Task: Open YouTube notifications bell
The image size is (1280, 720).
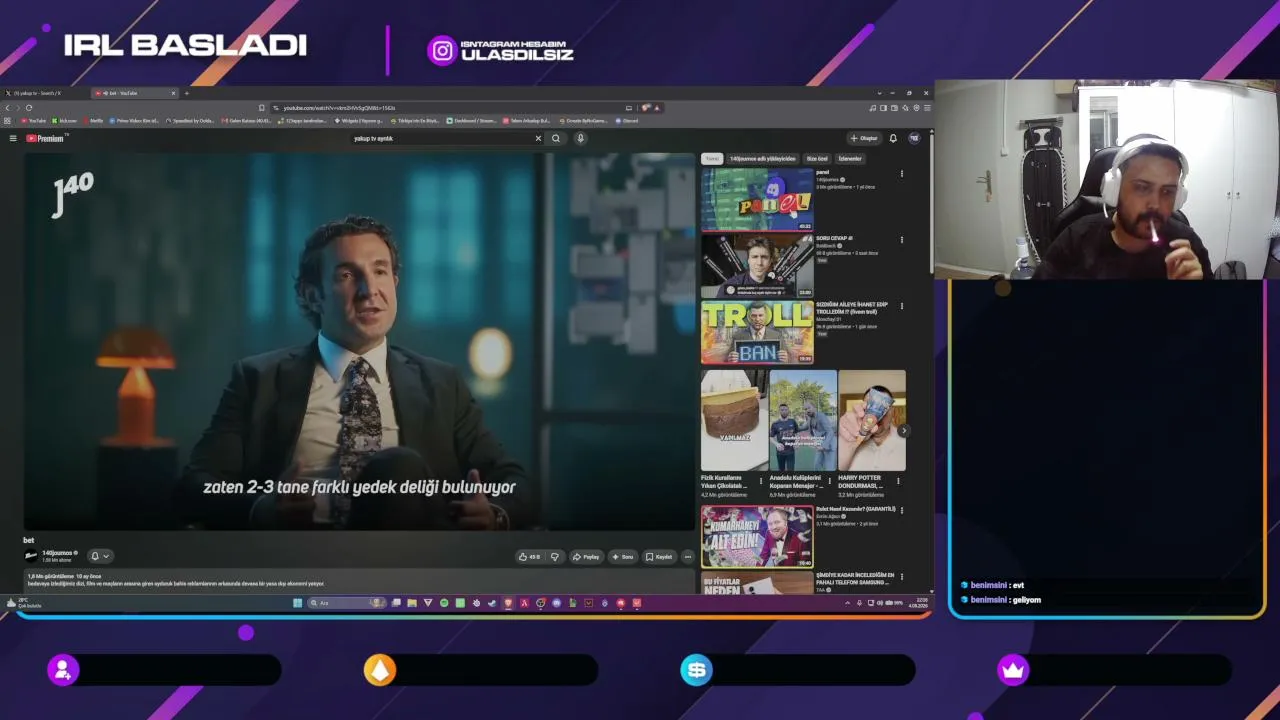Action: click(893, 138)
